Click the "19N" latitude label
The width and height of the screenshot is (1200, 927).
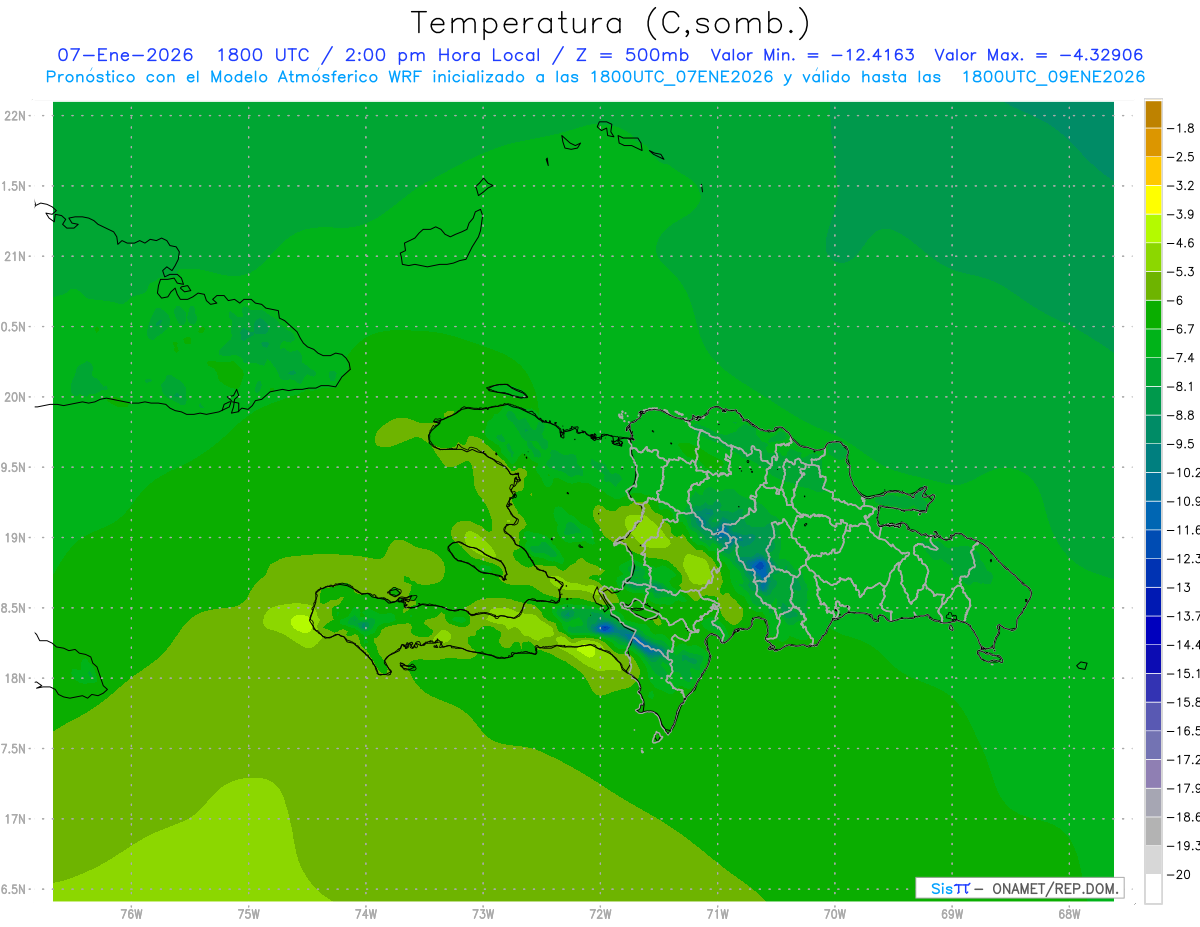[x=16, y=538]
